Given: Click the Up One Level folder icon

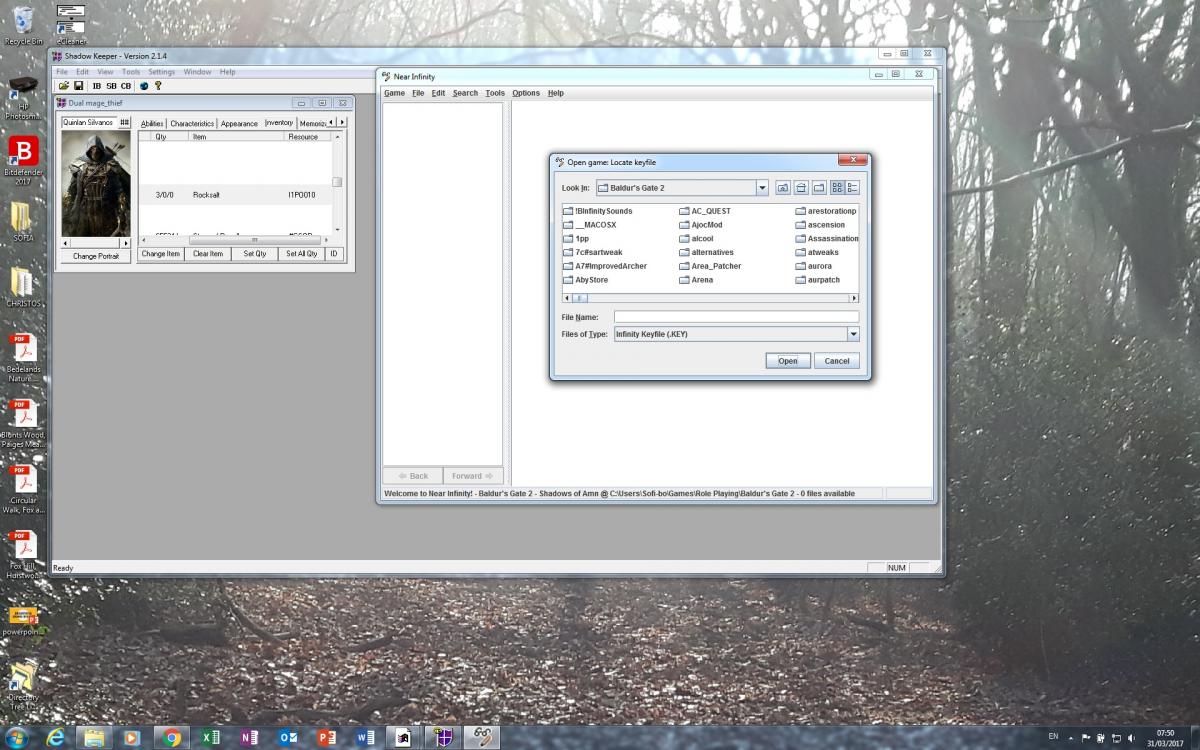Looking at the screenshot, I should click(783, 188).
